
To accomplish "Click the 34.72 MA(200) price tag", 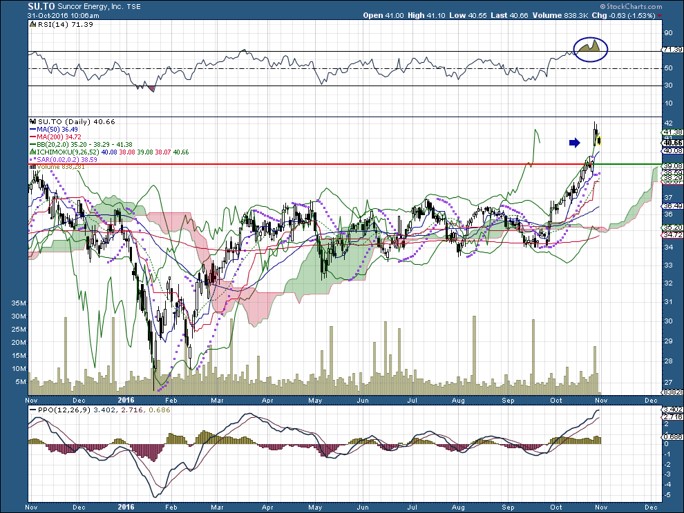I will tap(673, 235).
